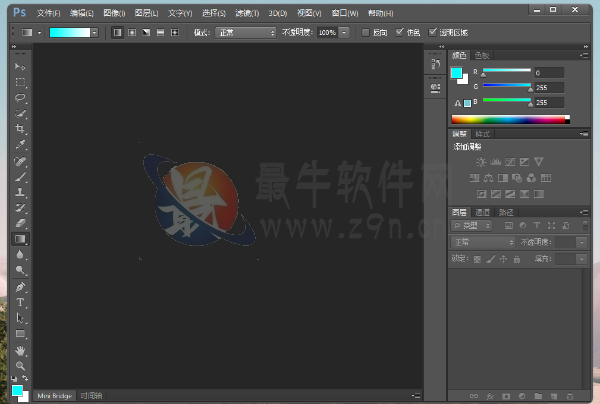This screenshot has width=600, height=404.
Task: Select the Rectangular Marquee tool
Action: [x=20, y=82]
